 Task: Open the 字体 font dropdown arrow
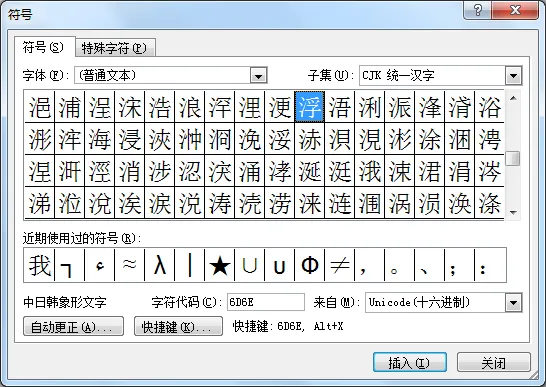point(258,75)
